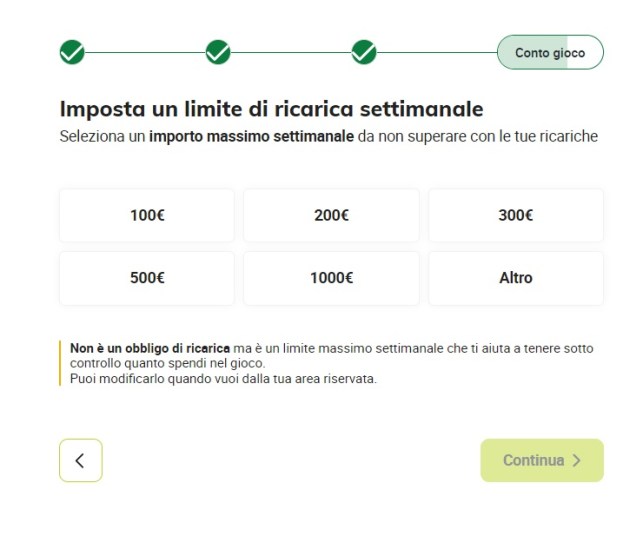The image size is (643, 536).
Task: Click the progress line between second and third checkmarks
Action: [291, 52]
